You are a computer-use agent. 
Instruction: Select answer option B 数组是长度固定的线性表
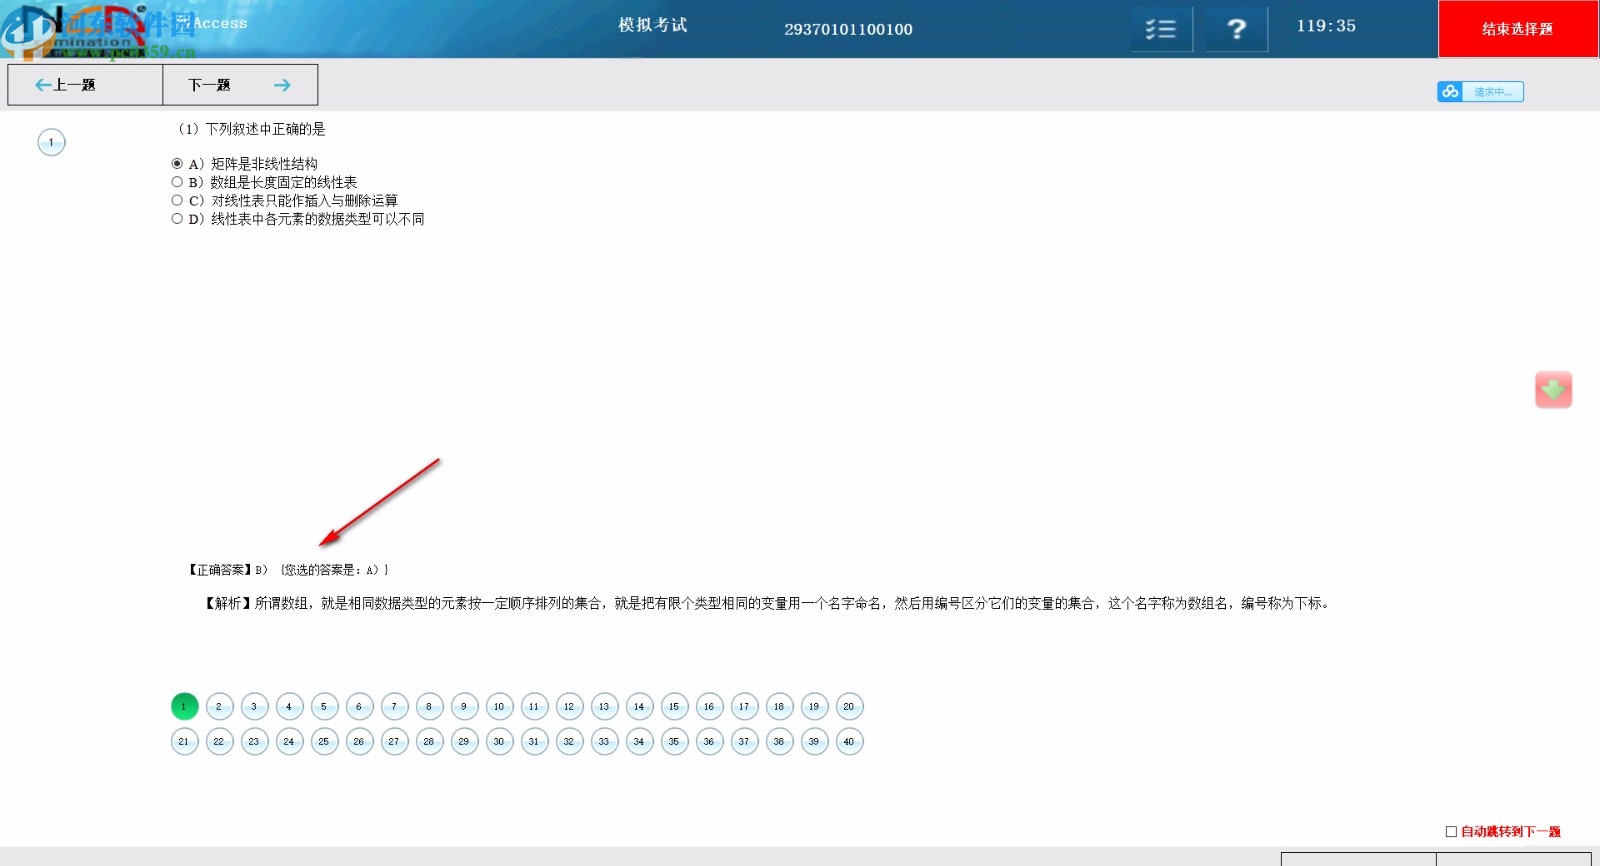177,182
